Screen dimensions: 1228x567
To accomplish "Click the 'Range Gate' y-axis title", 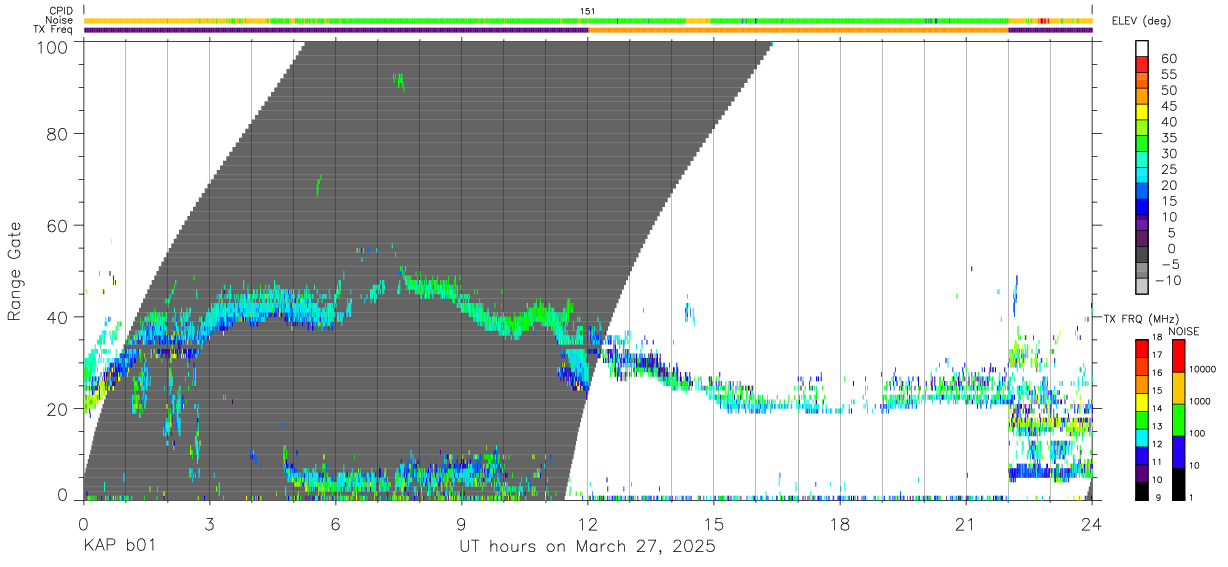I will pyautogui.click(x=15, y=271).
